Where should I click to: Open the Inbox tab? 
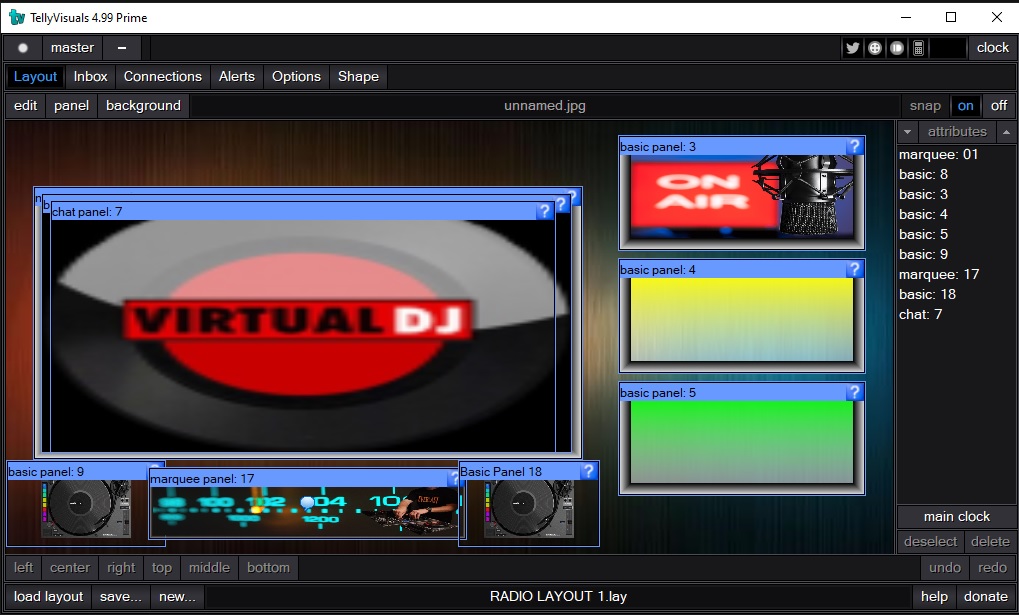click(x=90, y=77)
